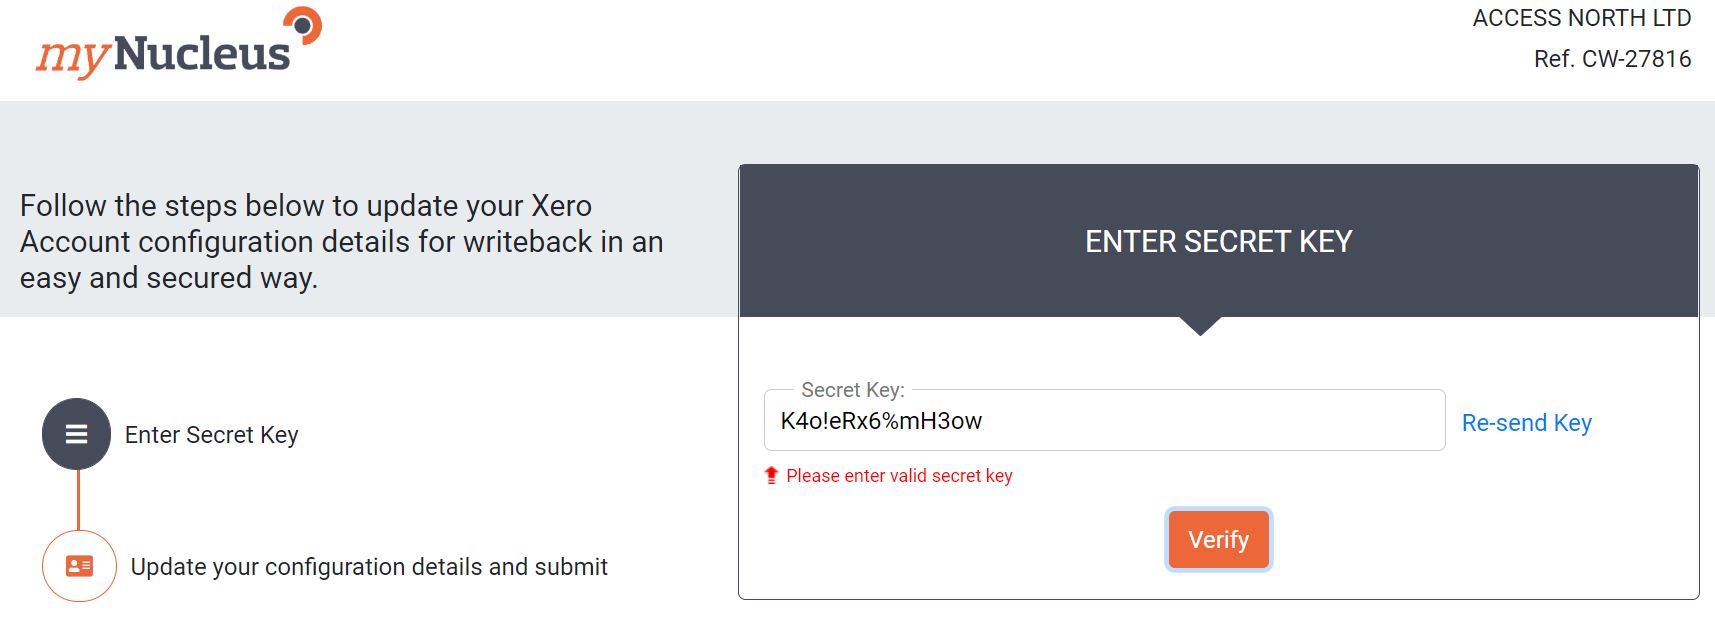Viewport: 1715px width, 622px height.
Task: Click the Ref. CW-27816 reference text
Action: (1612, 59)
